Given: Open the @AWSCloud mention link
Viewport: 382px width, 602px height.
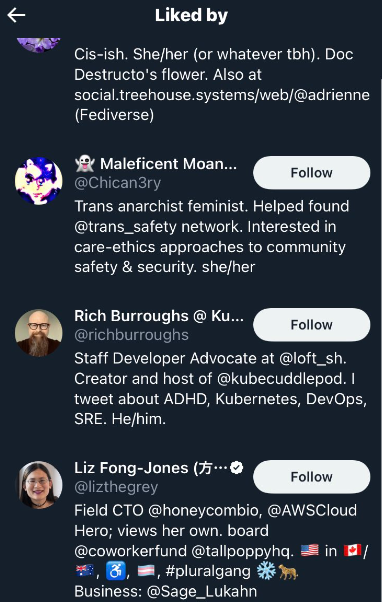Looking at the screenshot, I should 312,511.
